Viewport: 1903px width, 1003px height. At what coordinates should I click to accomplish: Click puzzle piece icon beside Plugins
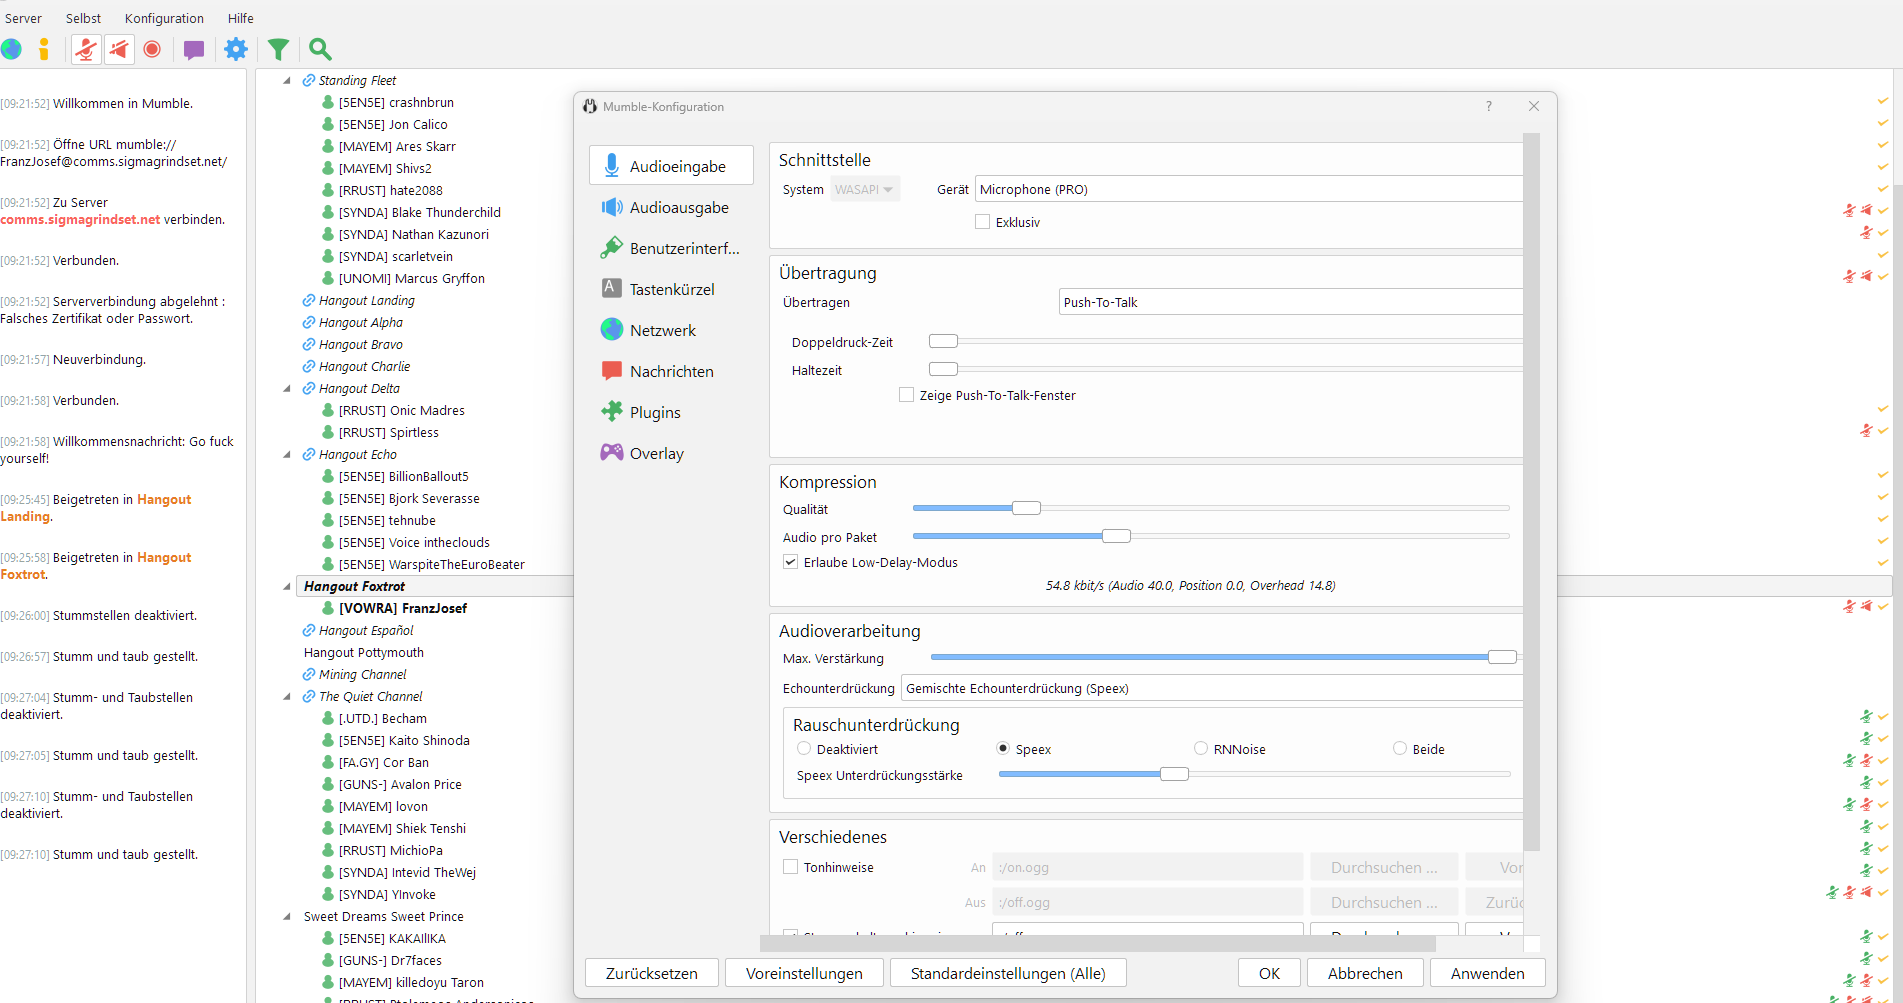pyautogui.click(x=612, y=411)
